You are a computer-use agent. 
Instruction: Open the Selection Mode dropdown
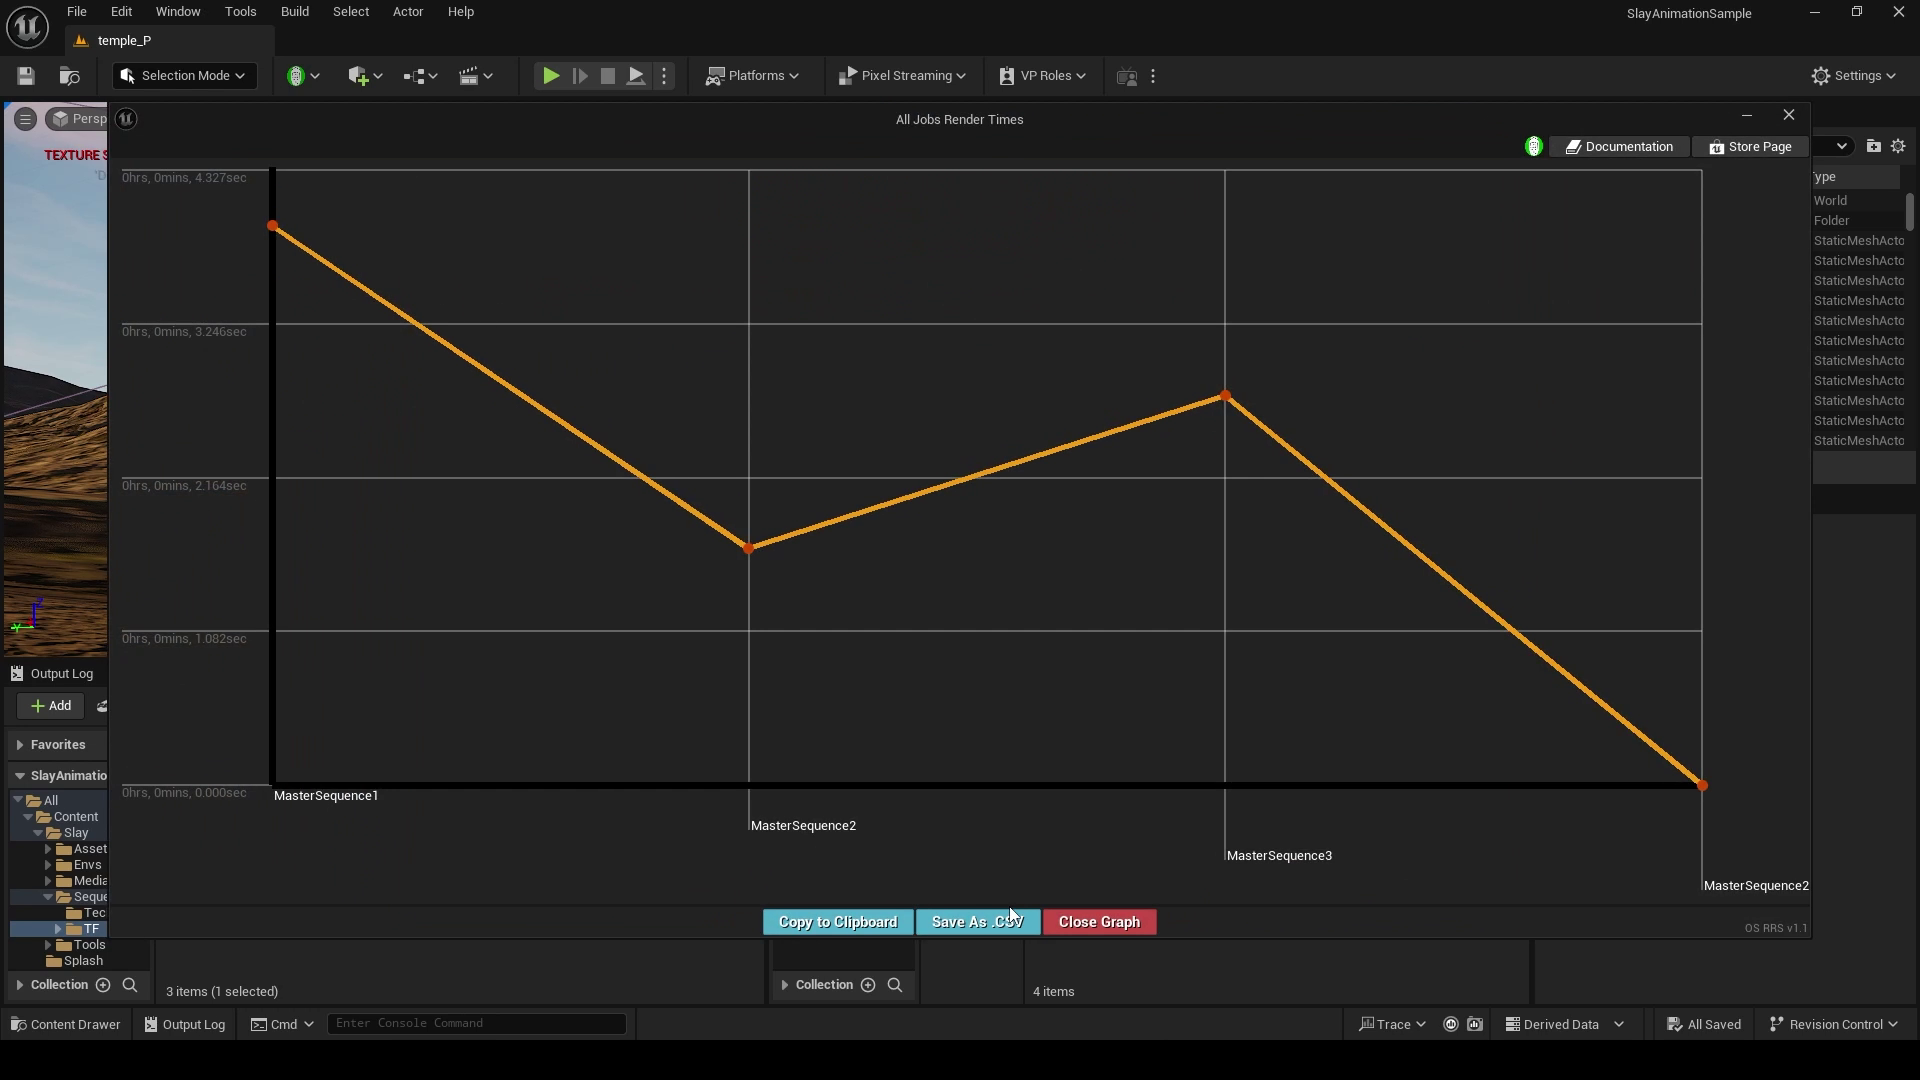click(x=184, y=76)
